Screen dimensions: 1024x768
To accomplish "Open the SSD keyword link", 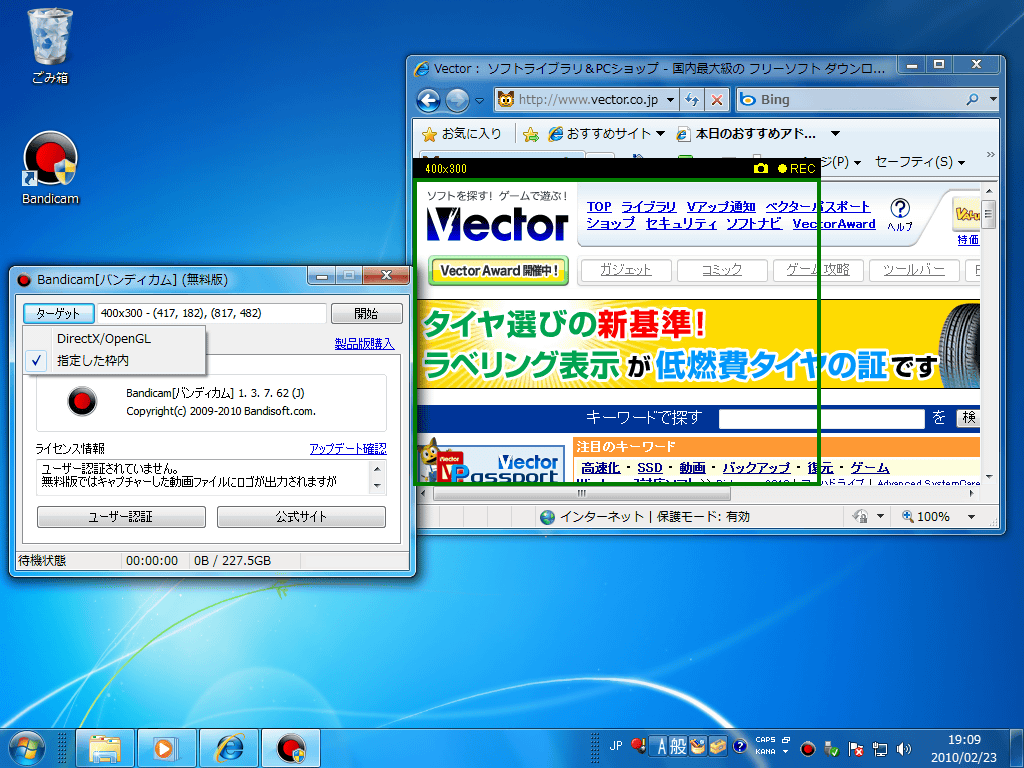I will (650, 468).
